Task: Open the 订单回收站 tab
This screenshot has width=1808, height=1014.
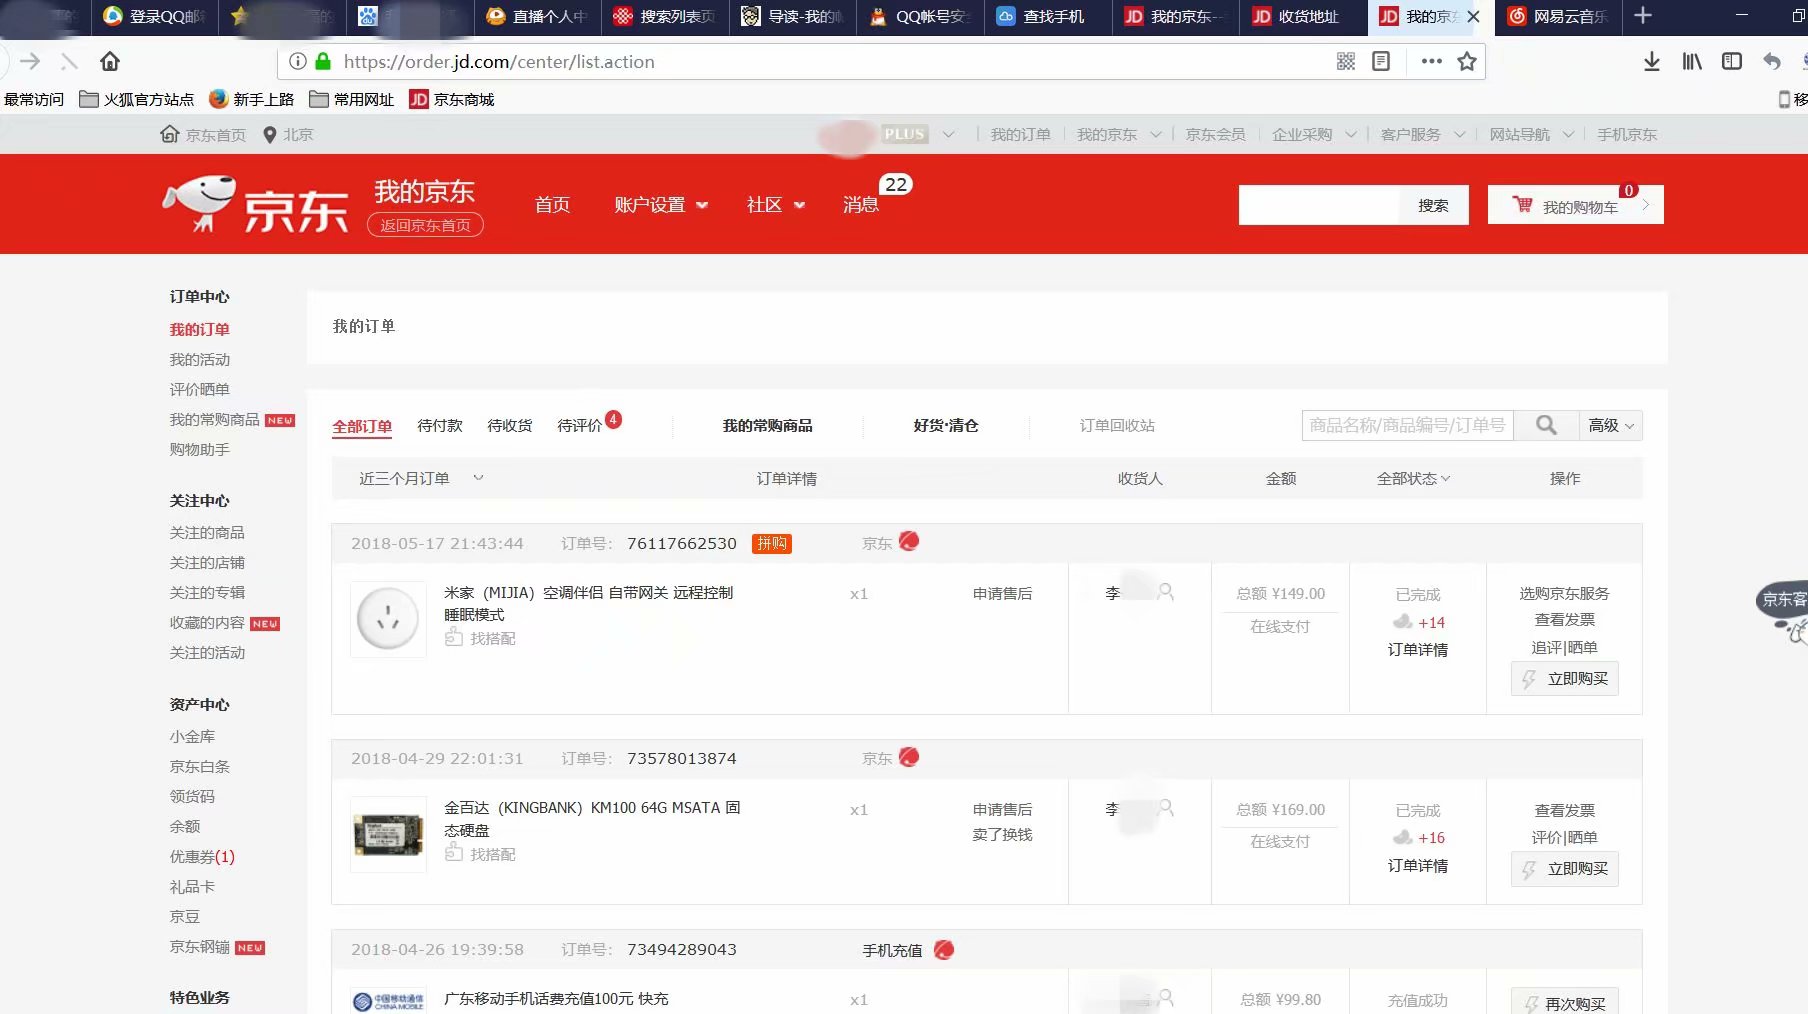Action: (x=1117, y=425)
